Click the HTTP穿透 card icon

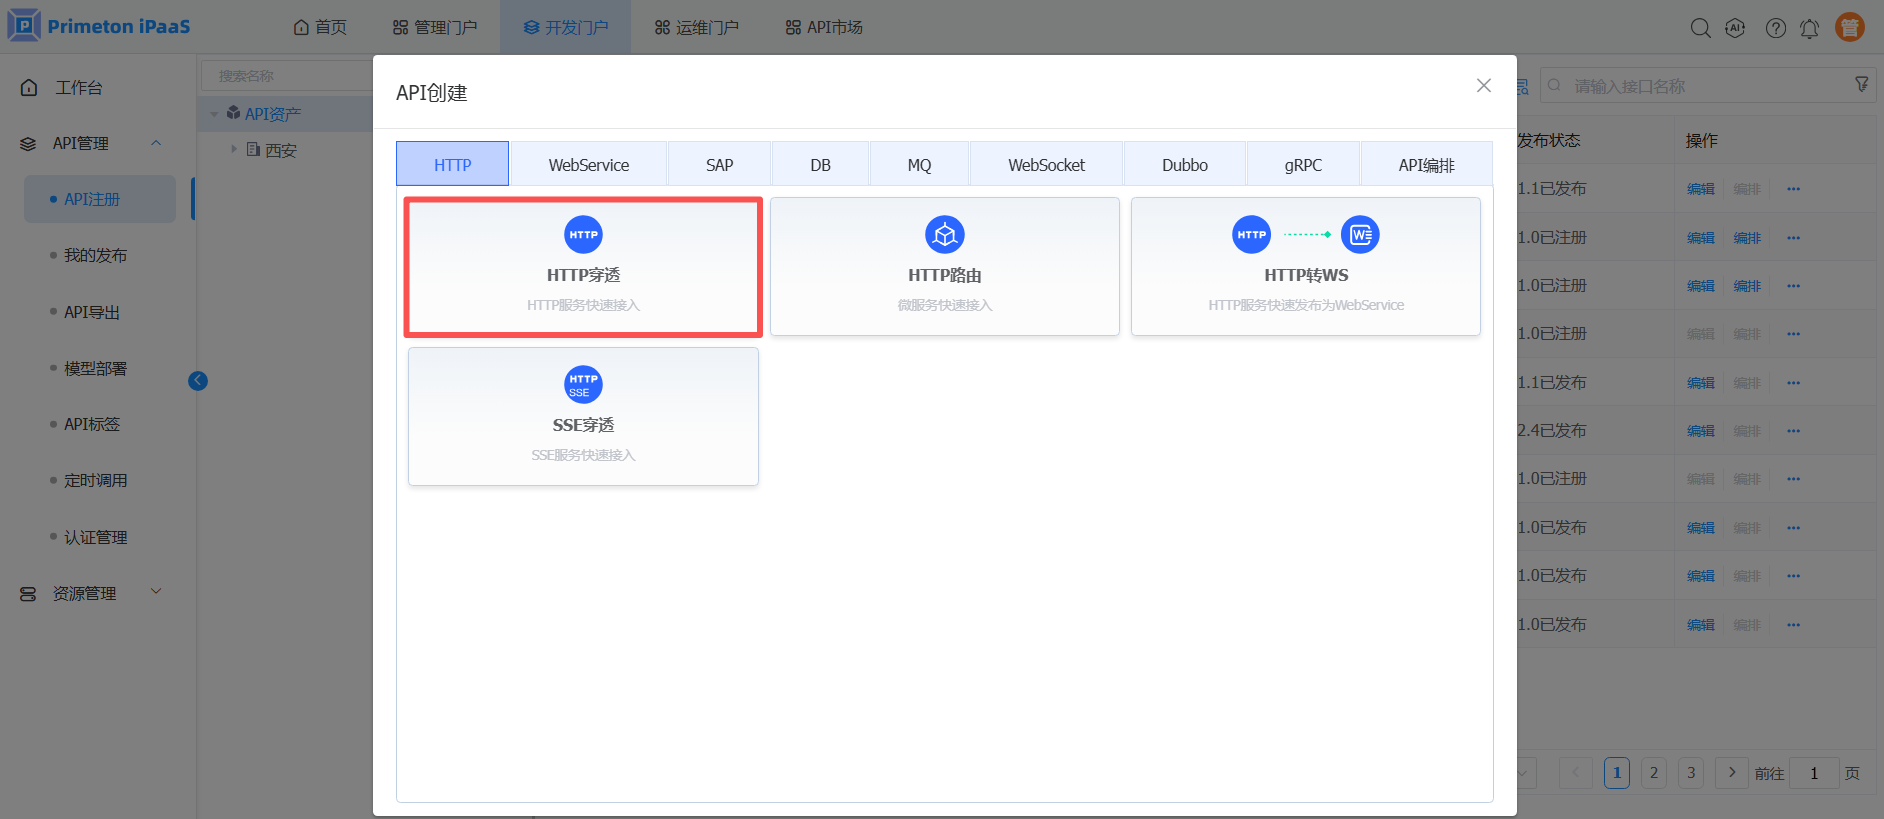(583, 235)
